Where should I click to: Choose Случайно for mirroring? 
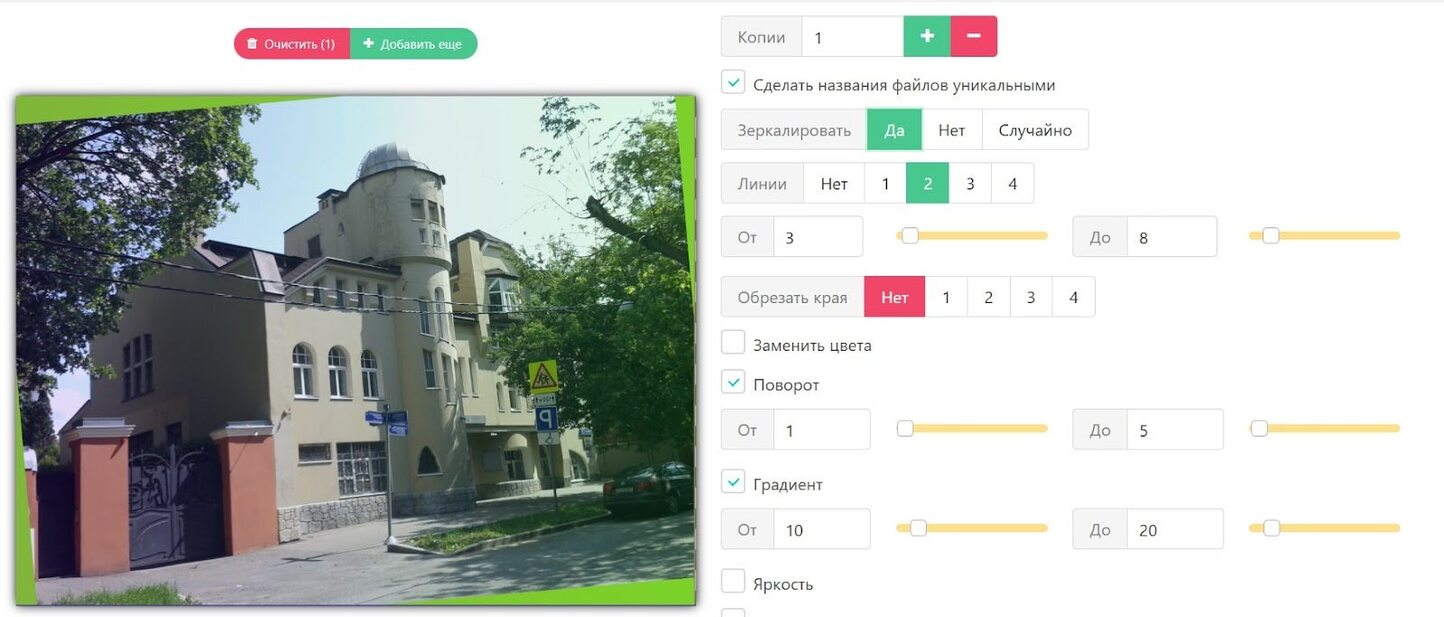tap(1035, 130)
